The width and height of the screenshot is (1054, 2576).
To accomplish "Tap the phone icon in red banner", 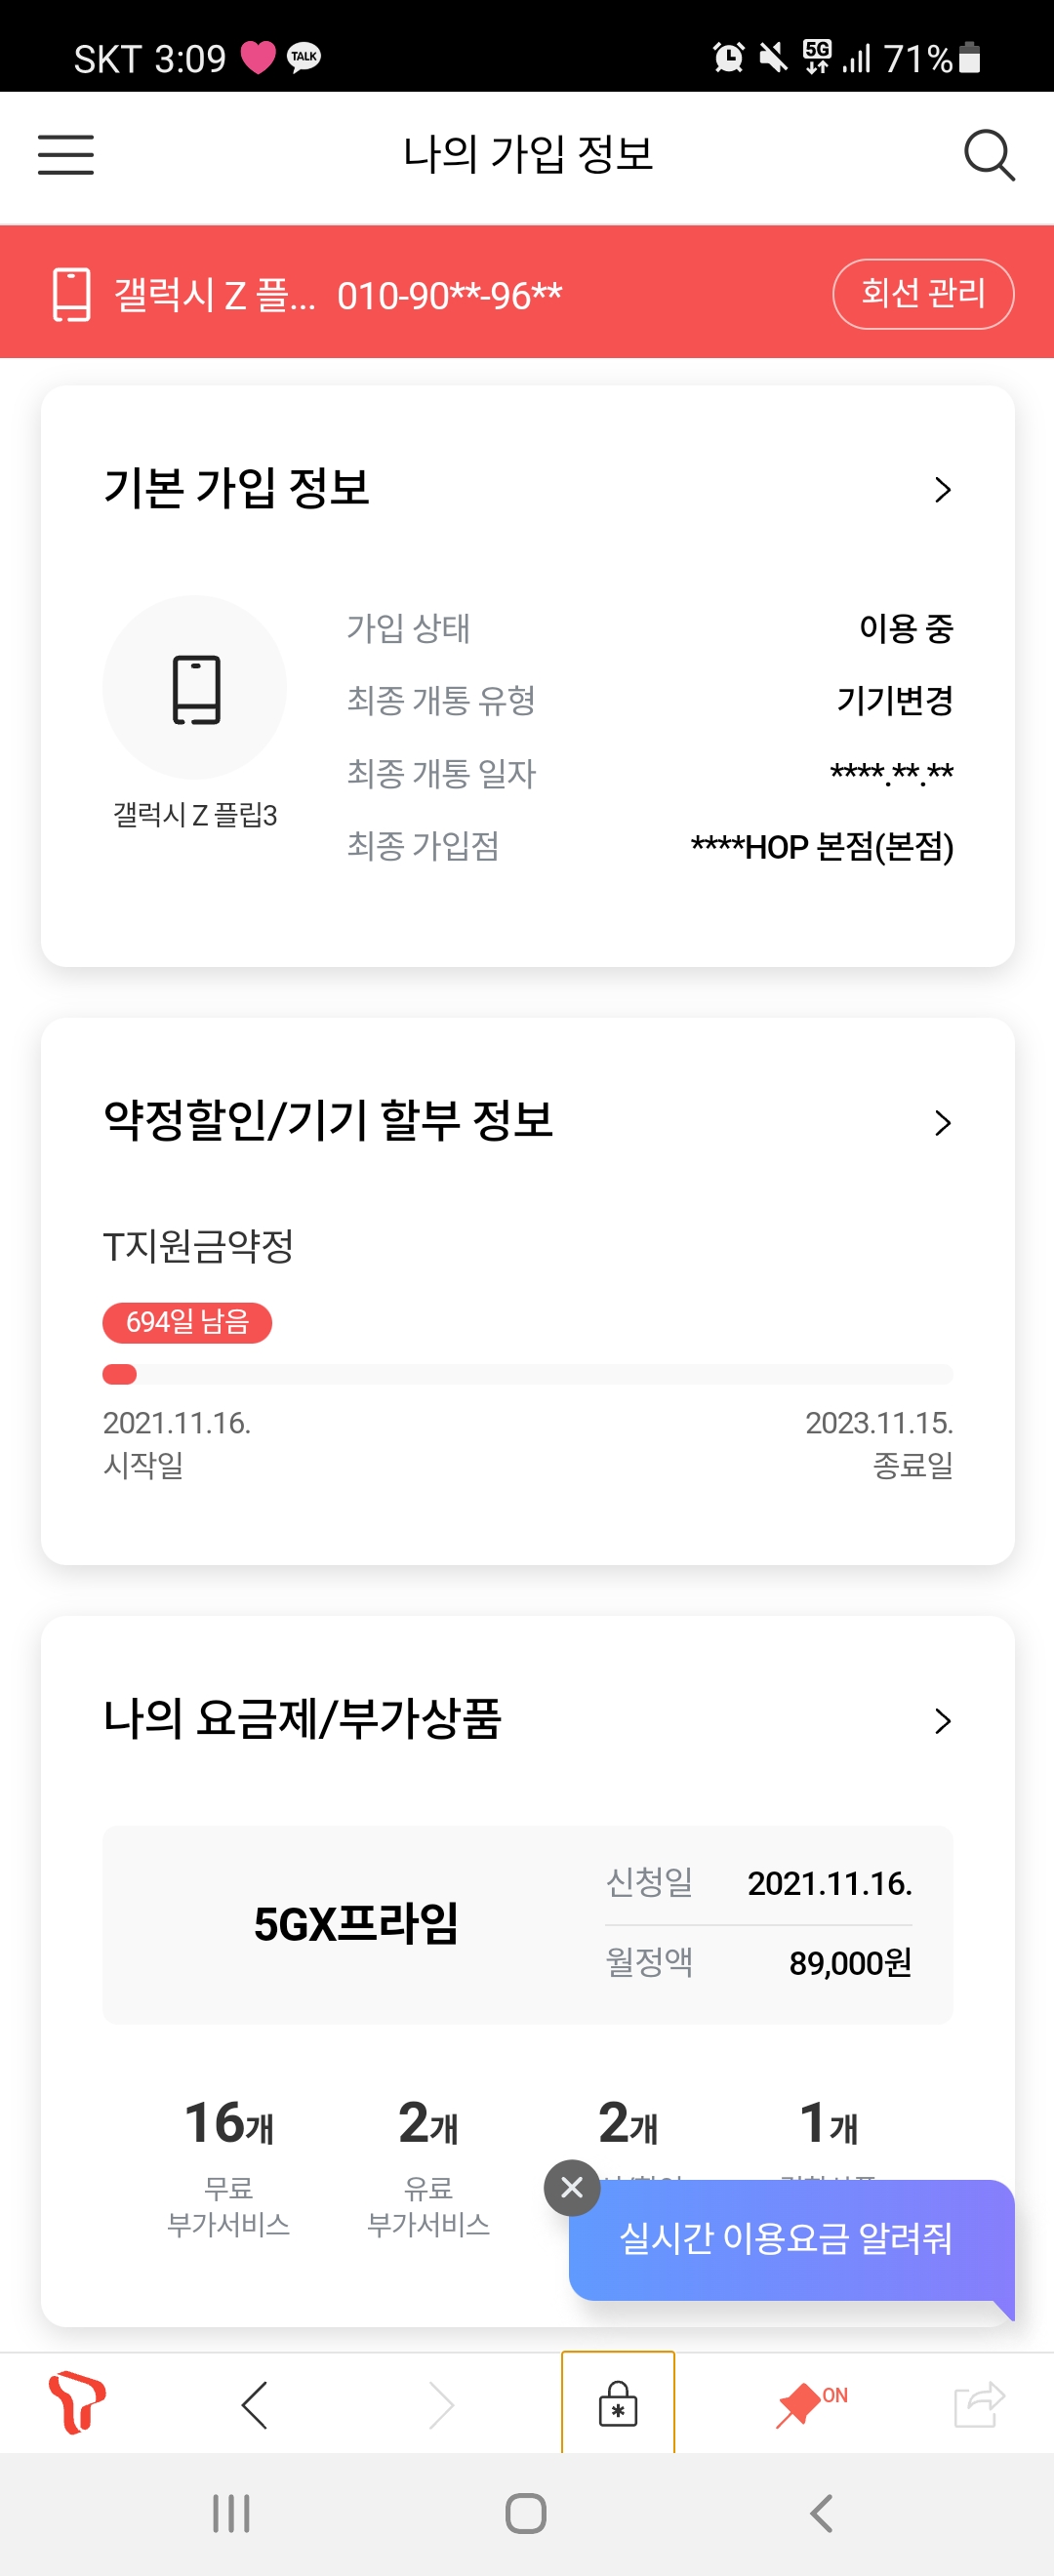I will (x=72, y=294).
